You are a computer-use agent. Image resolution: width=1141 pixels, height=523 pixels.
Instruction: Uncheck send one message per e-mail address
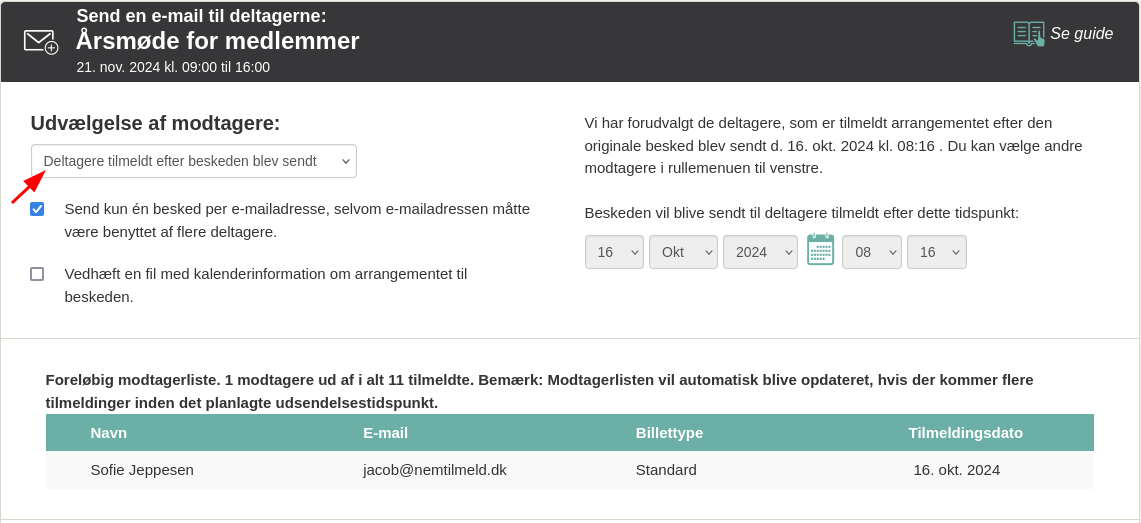pos(37,209)
